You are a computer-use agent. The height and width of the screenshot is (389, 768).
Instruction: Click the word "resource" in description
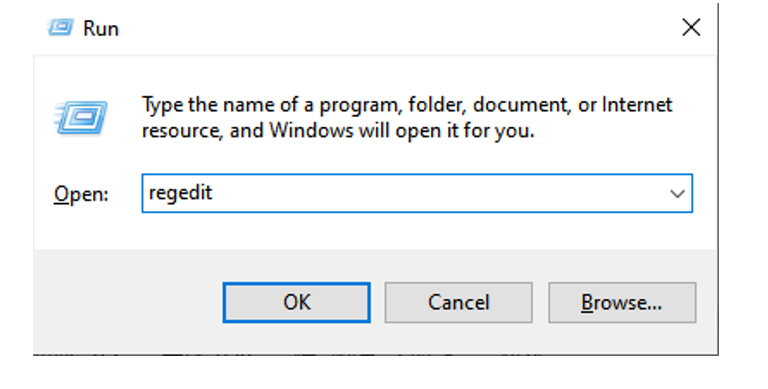(x=182, y=131)
